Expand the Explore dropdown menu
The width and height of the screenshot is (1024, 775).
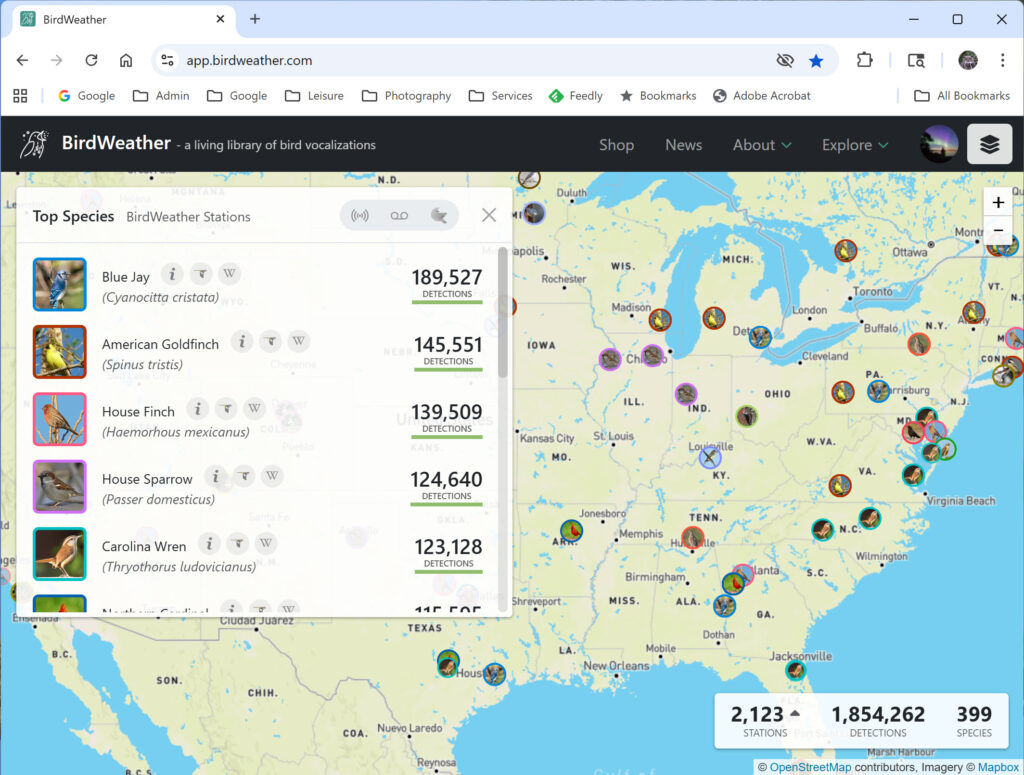pyautogui.click(x=854, y=145)
